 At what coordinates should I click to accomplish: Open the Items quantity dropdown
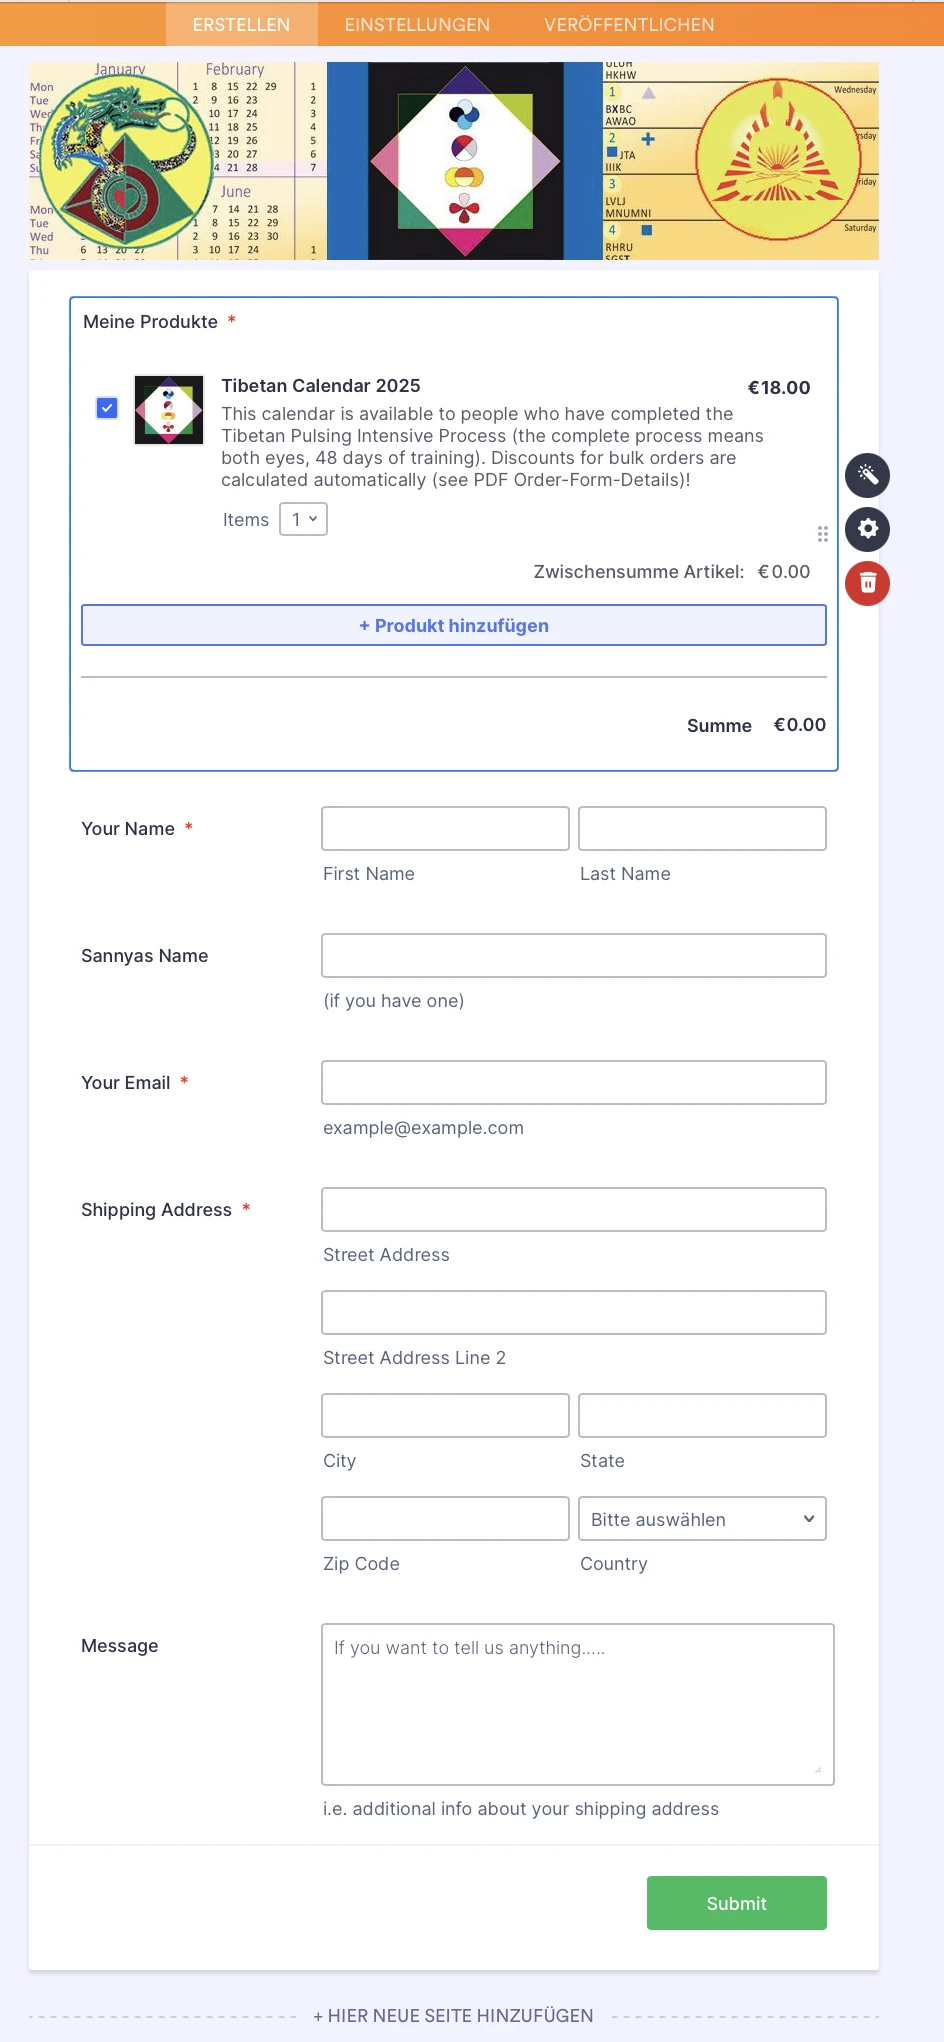tap(303, 519)
